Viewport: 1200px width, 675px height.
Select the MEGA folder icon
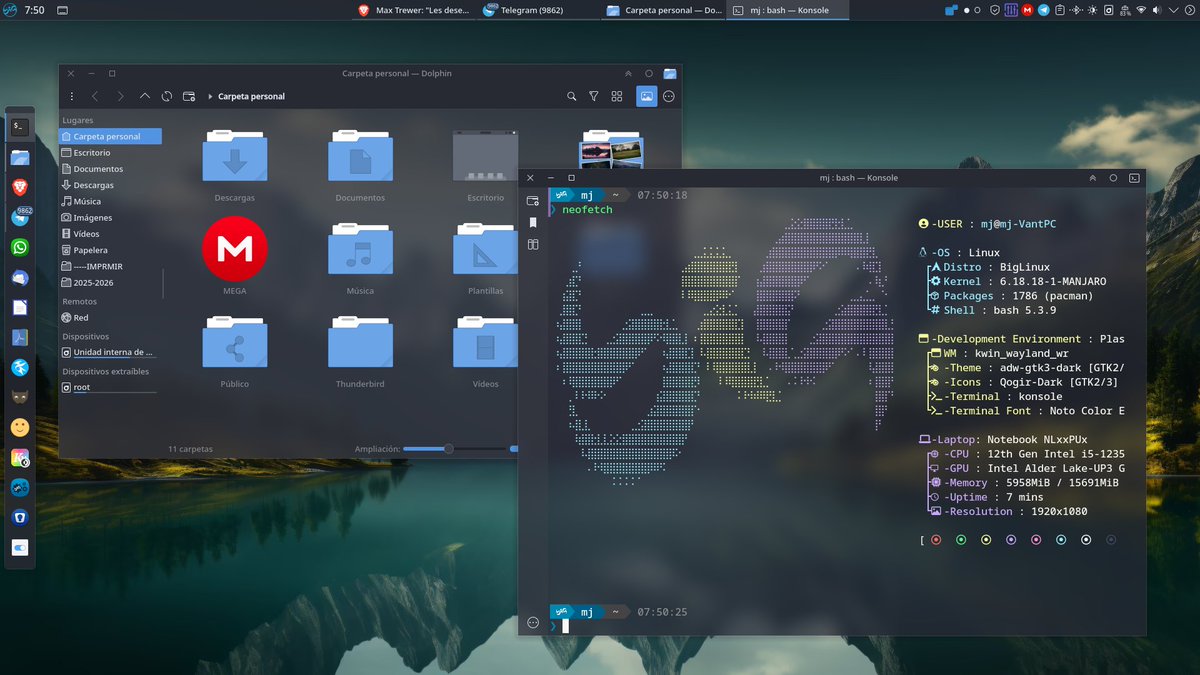(235, 248)
